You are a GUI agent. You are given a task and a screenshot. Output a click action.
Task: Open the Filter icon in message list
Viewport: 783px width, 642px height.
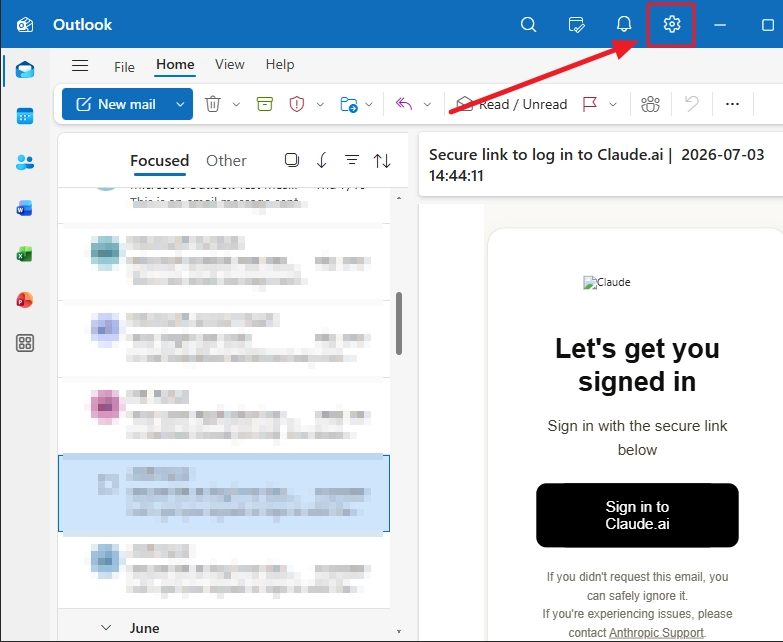click(x=352, y=160)
